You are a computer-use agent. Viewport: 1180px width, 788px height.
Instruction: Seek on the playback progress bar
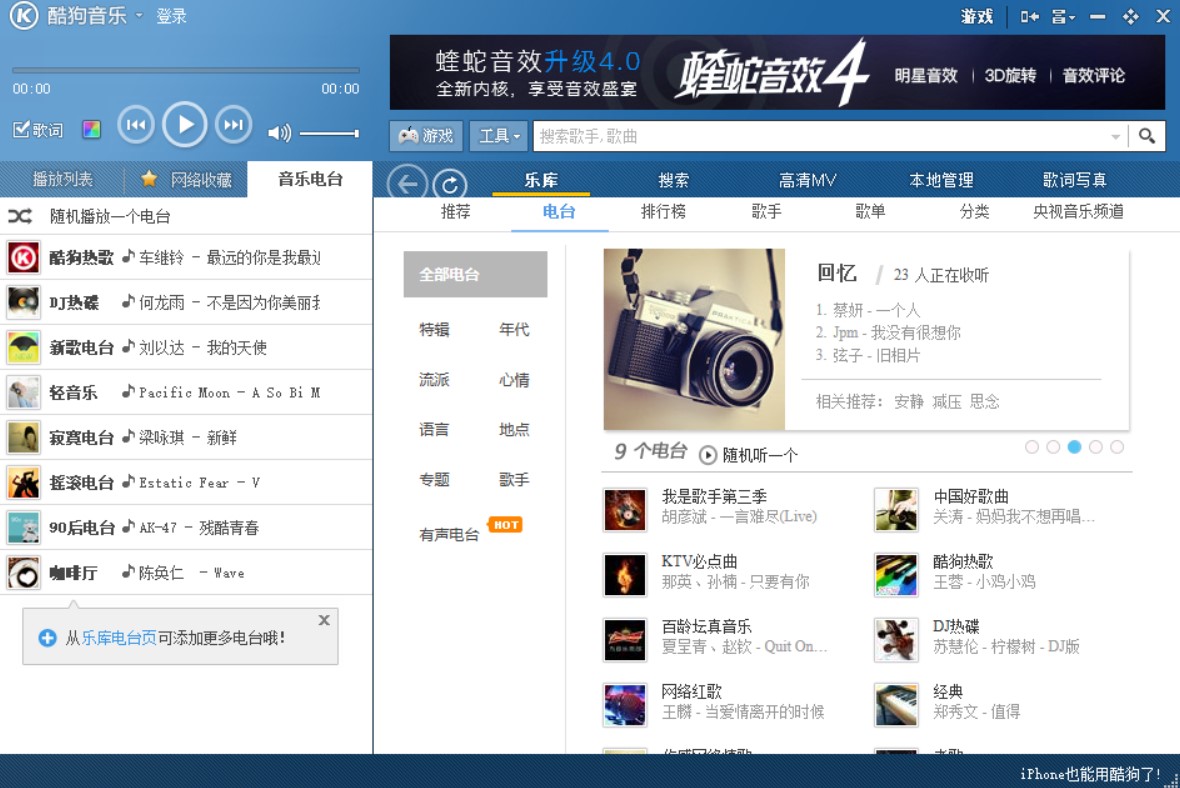pyautogui.click(x=185, y=70)
